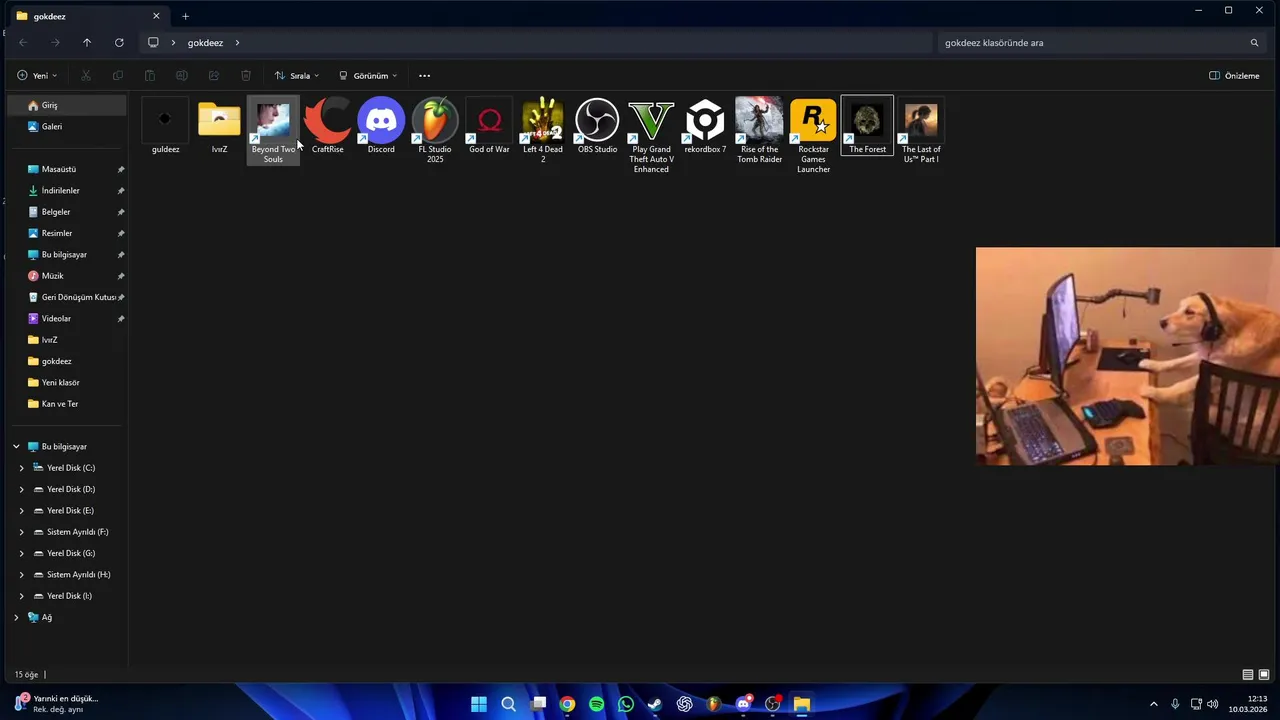The height and width of the screenshot is (720, 1280).
Task: Open Geri Dönüşüm Kutusu in the sidebar
Action: tap(66, 297)
